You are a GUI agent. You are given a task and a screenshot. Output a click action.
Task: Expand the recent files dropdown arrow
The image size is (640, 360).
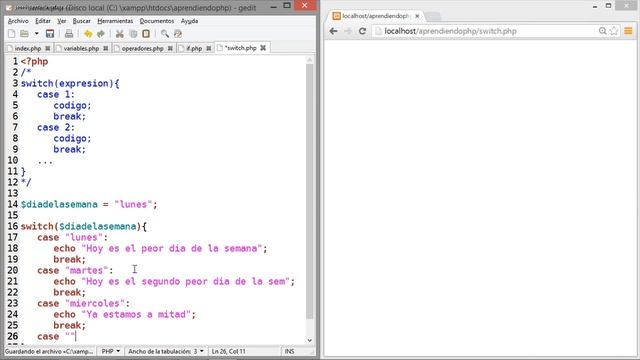(x=36, y=34)
